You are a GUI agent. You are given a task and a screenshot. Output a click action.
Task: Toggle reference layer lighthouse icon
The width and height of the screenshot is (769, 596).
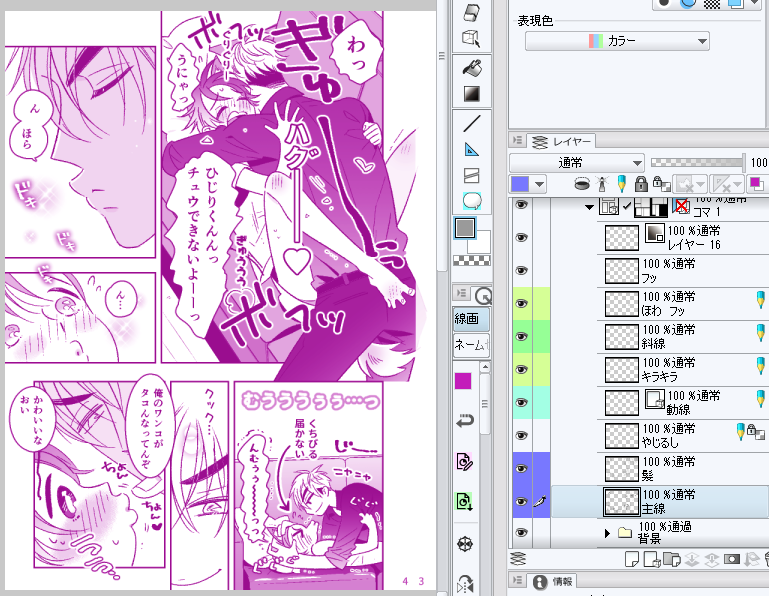602,184
